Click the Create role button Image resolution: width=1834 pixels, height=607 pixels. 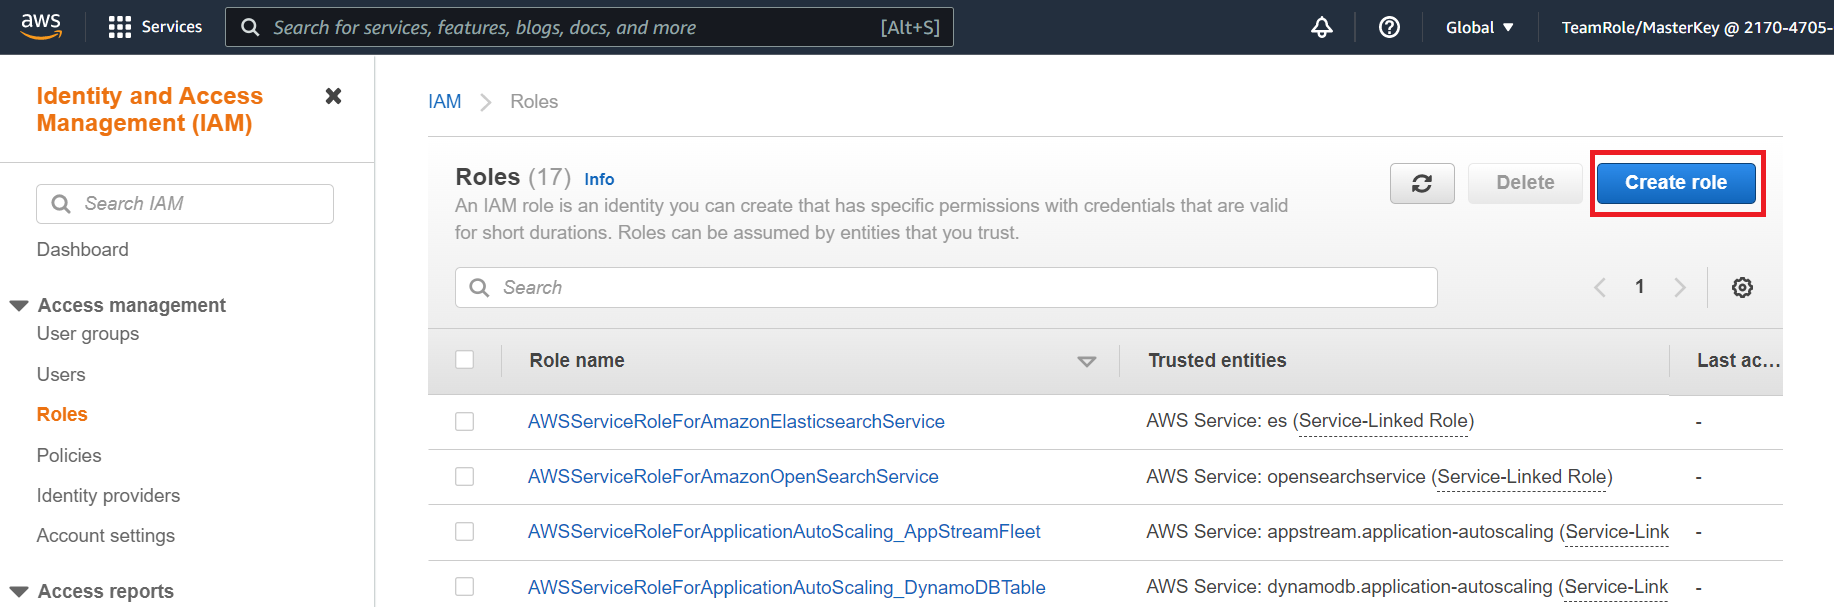[1676, 183]
